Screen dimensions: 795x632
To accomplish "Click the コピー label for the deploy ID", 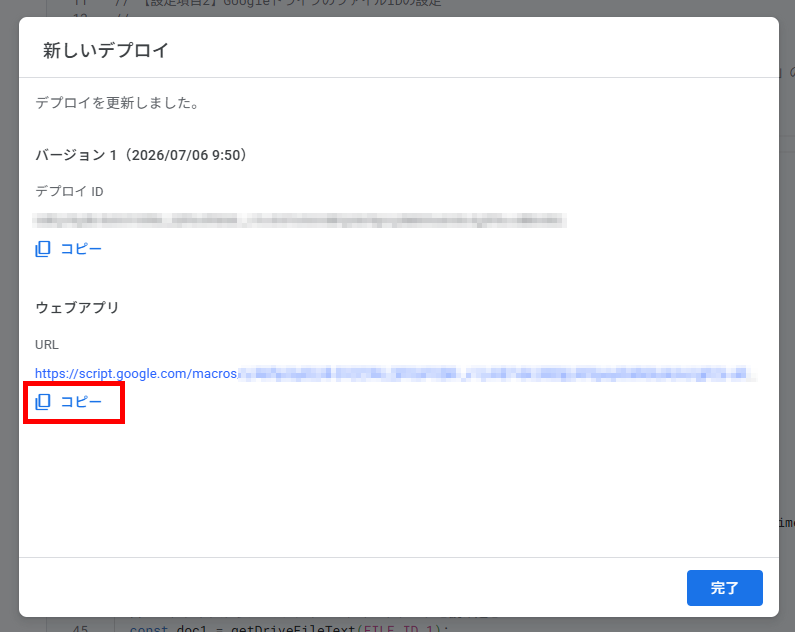I will click(x=81, y=249).
